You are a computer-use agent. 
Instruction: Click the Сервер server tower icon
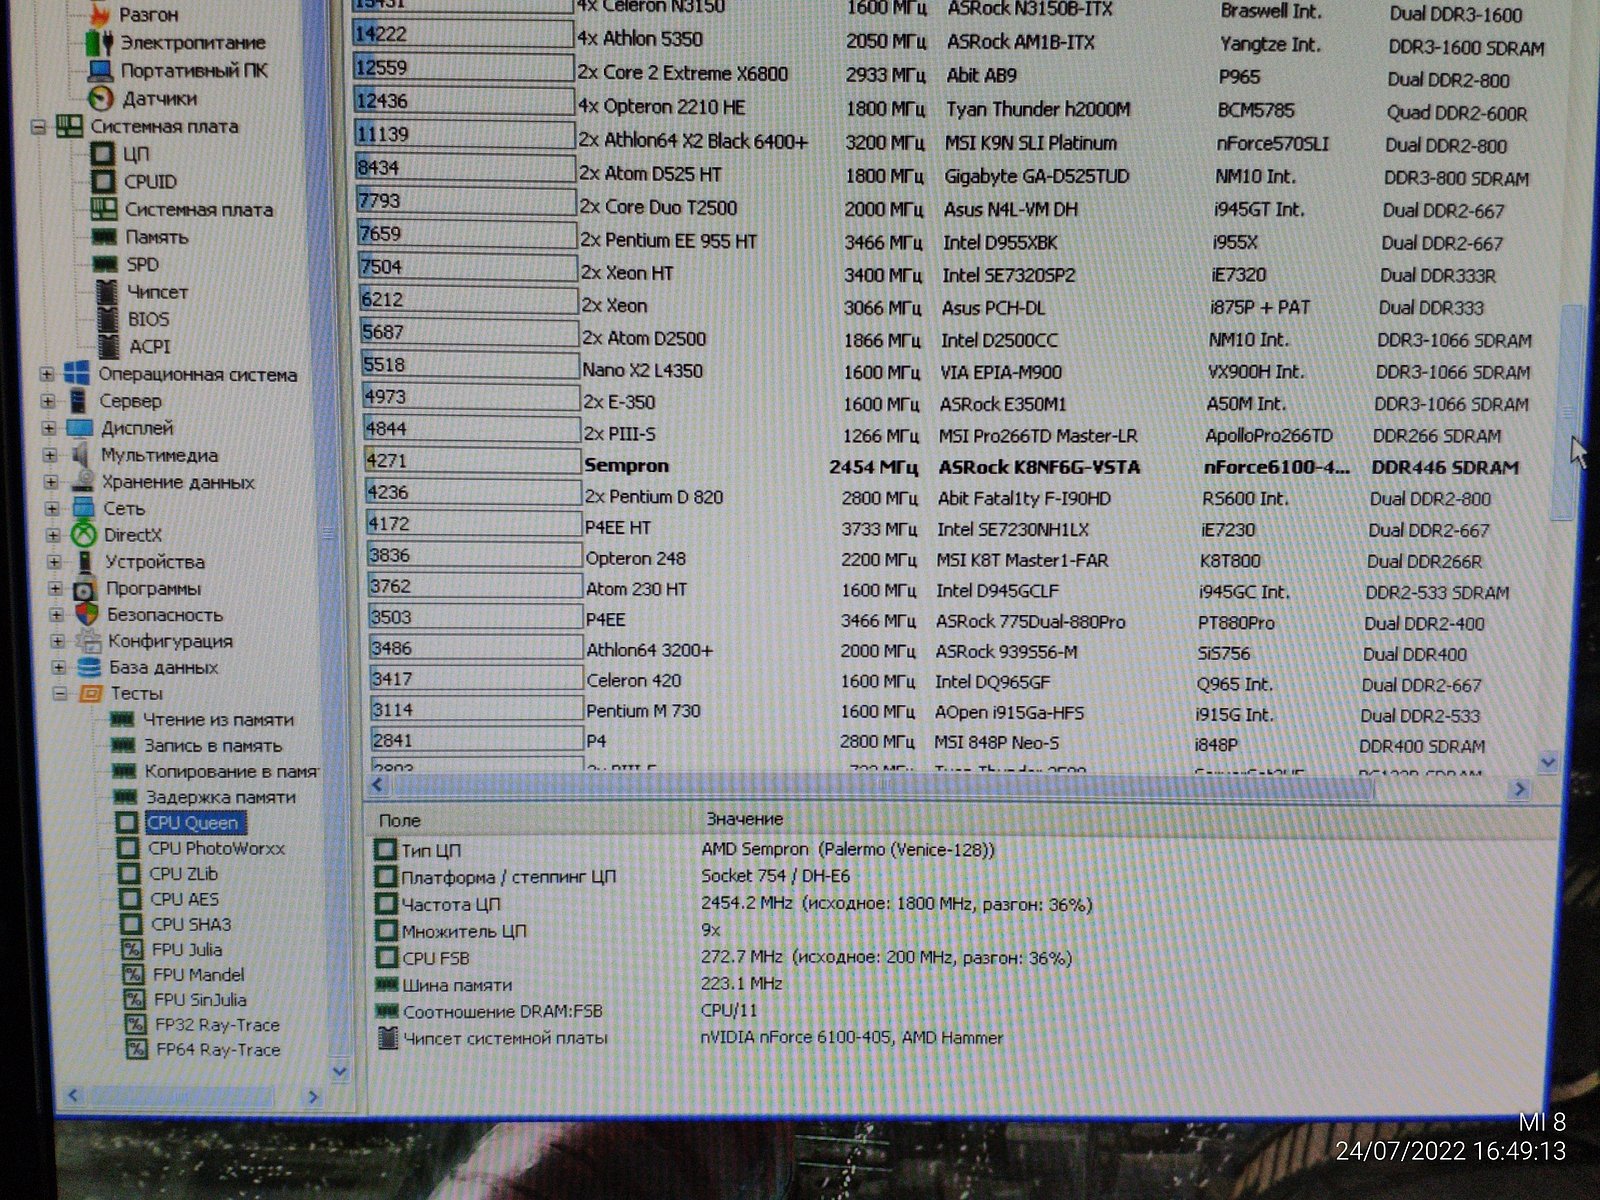pyautogui.click(x=78, y=401)
